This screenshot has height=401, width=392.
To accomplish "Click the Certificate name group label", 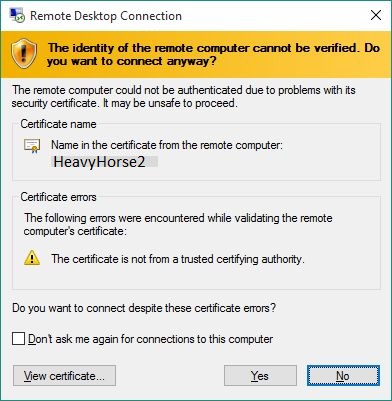I will click(58, 124).
